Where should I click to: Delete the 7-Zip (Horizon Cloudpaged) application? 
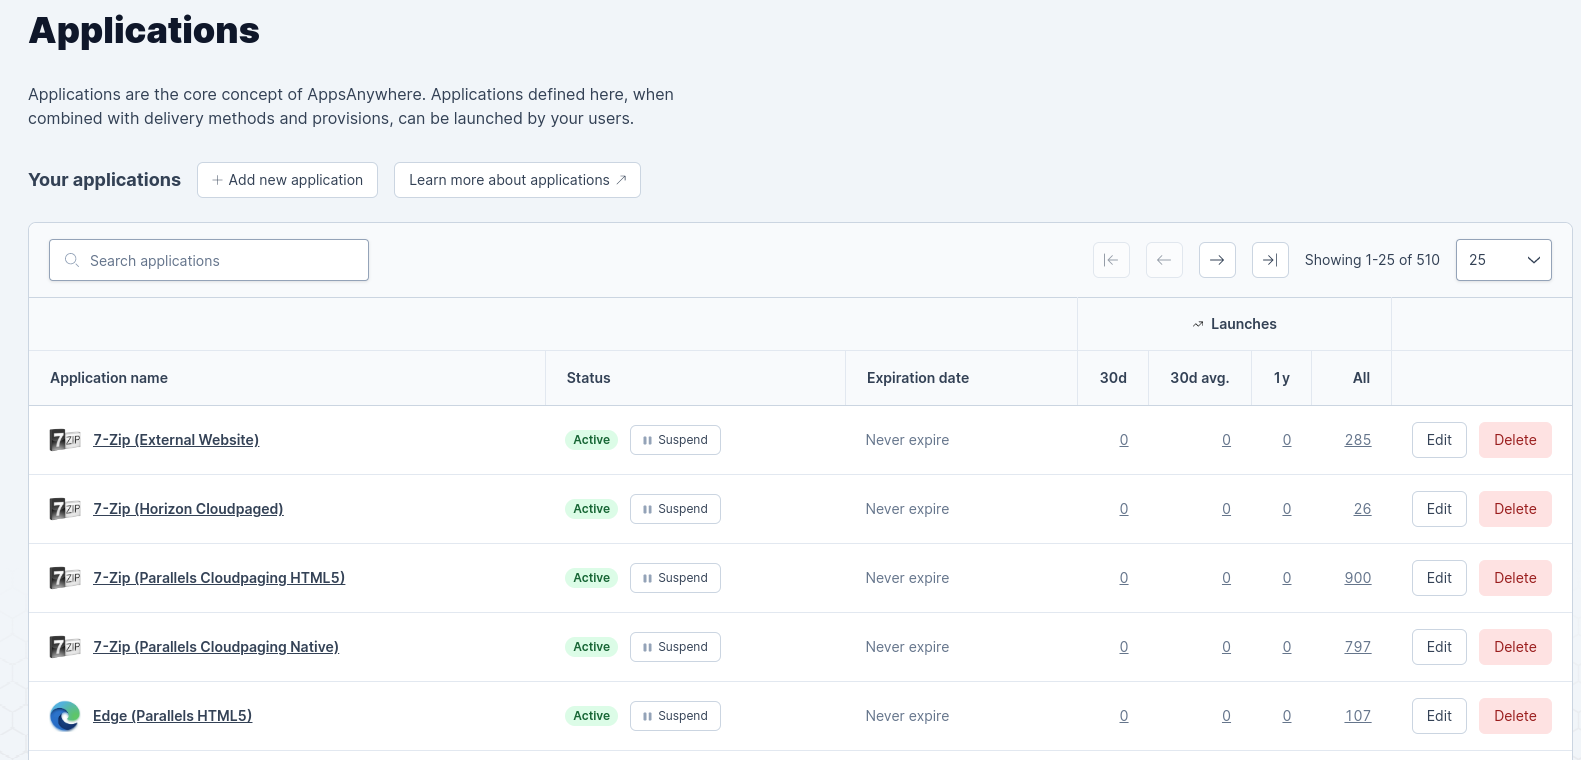click(1514, 509)
